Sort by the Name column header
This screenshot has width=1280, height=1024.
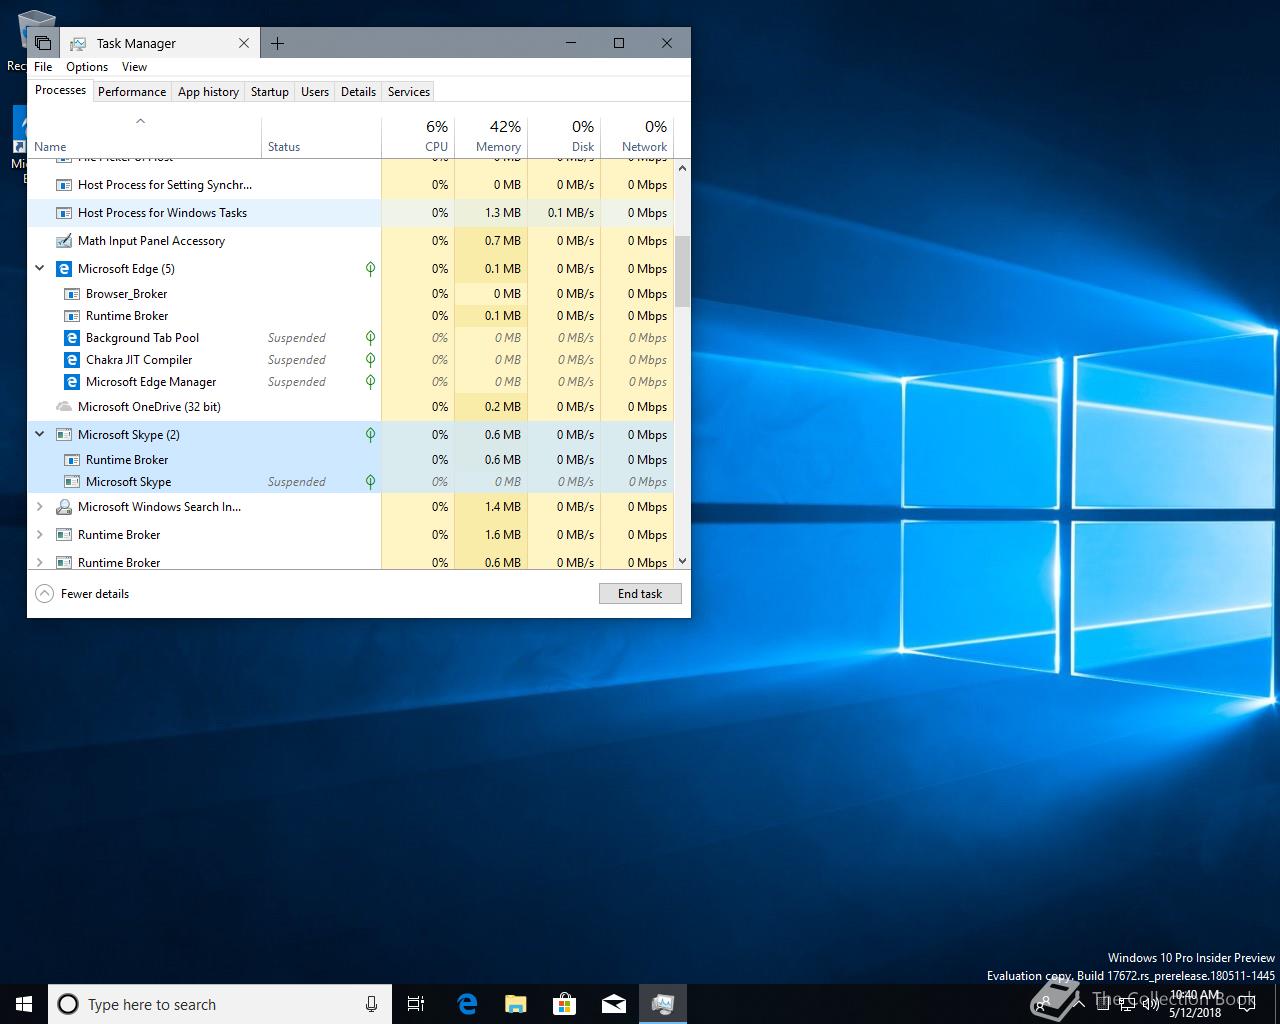point(145,137)
